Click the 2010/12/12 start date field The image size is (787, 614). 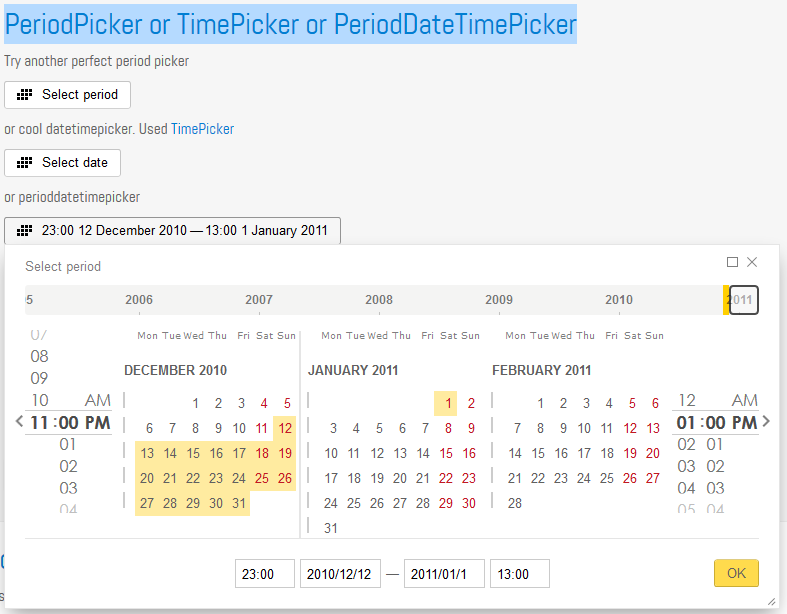click(340, 574)
